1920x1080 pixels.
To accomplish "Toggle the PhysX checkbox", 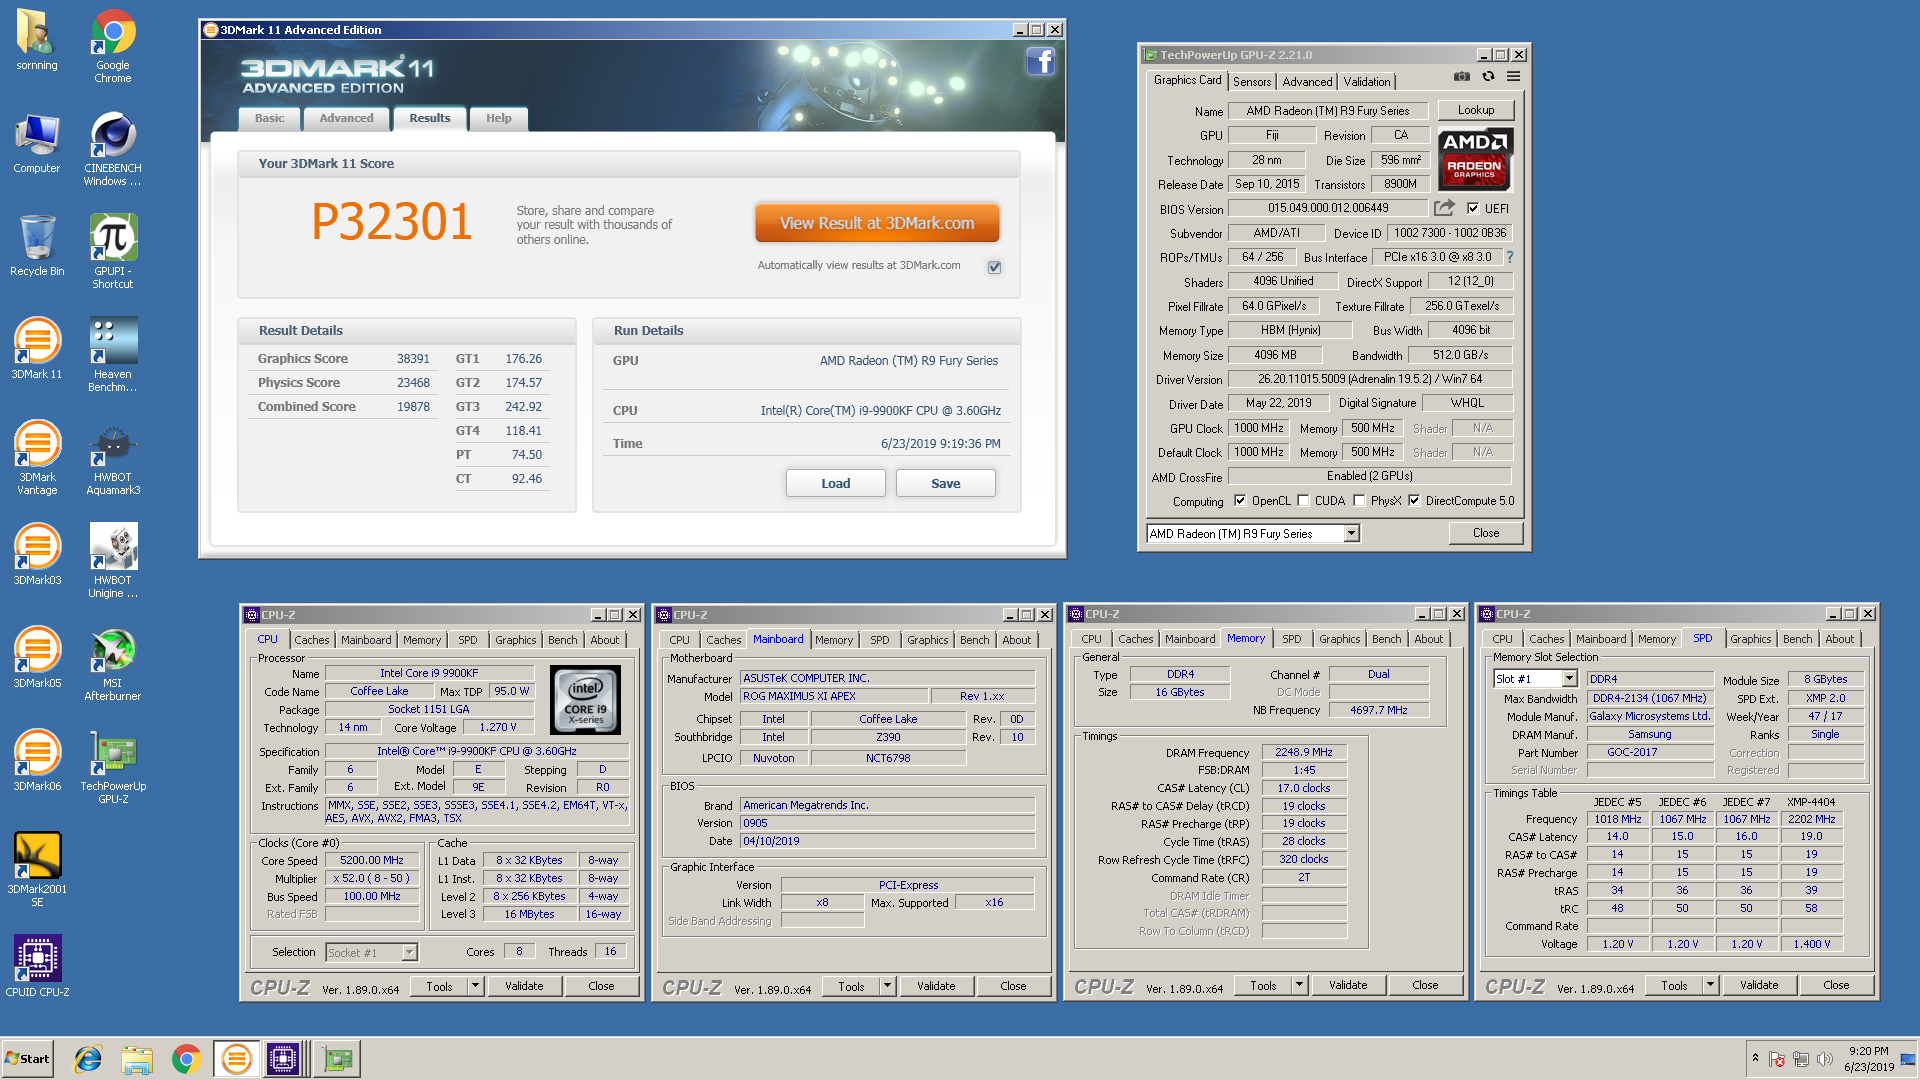I will coord(1359,501).
